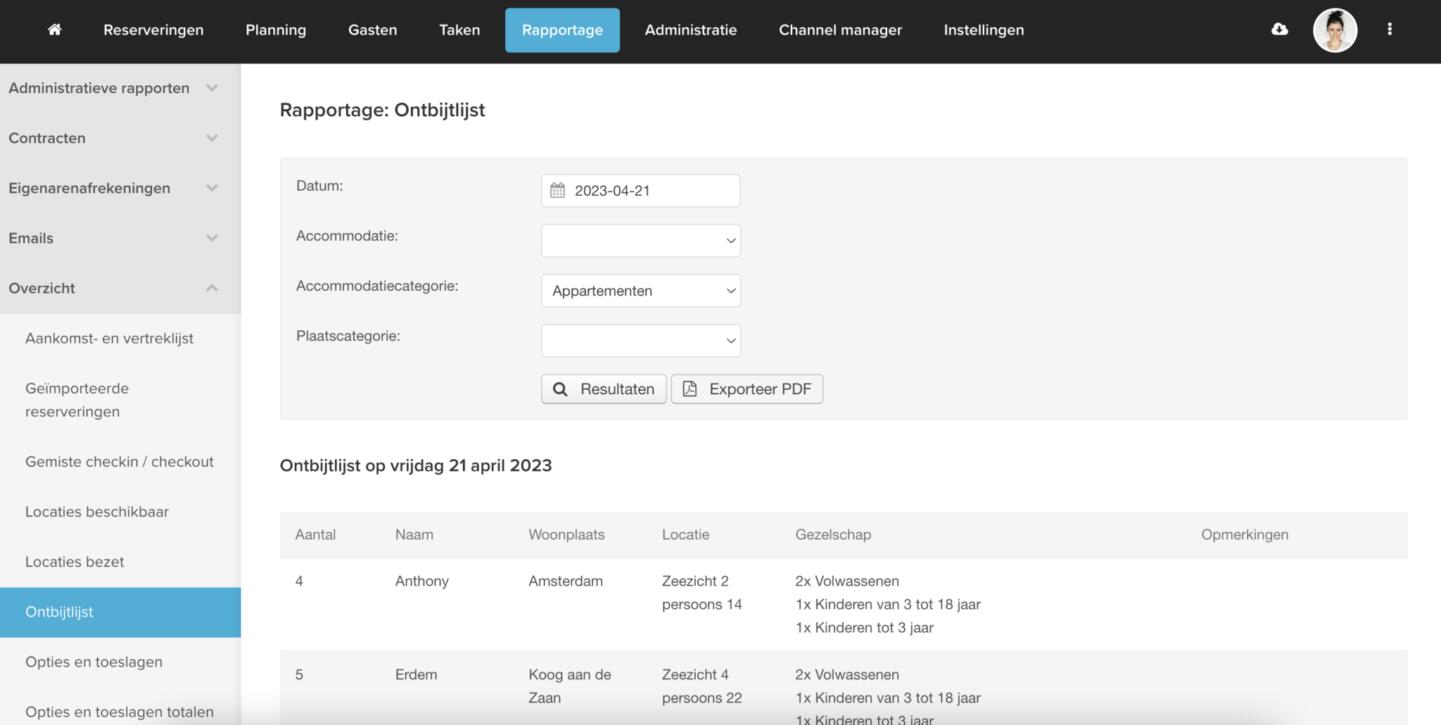
Task: Click the calendar icon in Datum field
Action: [558, 191]
